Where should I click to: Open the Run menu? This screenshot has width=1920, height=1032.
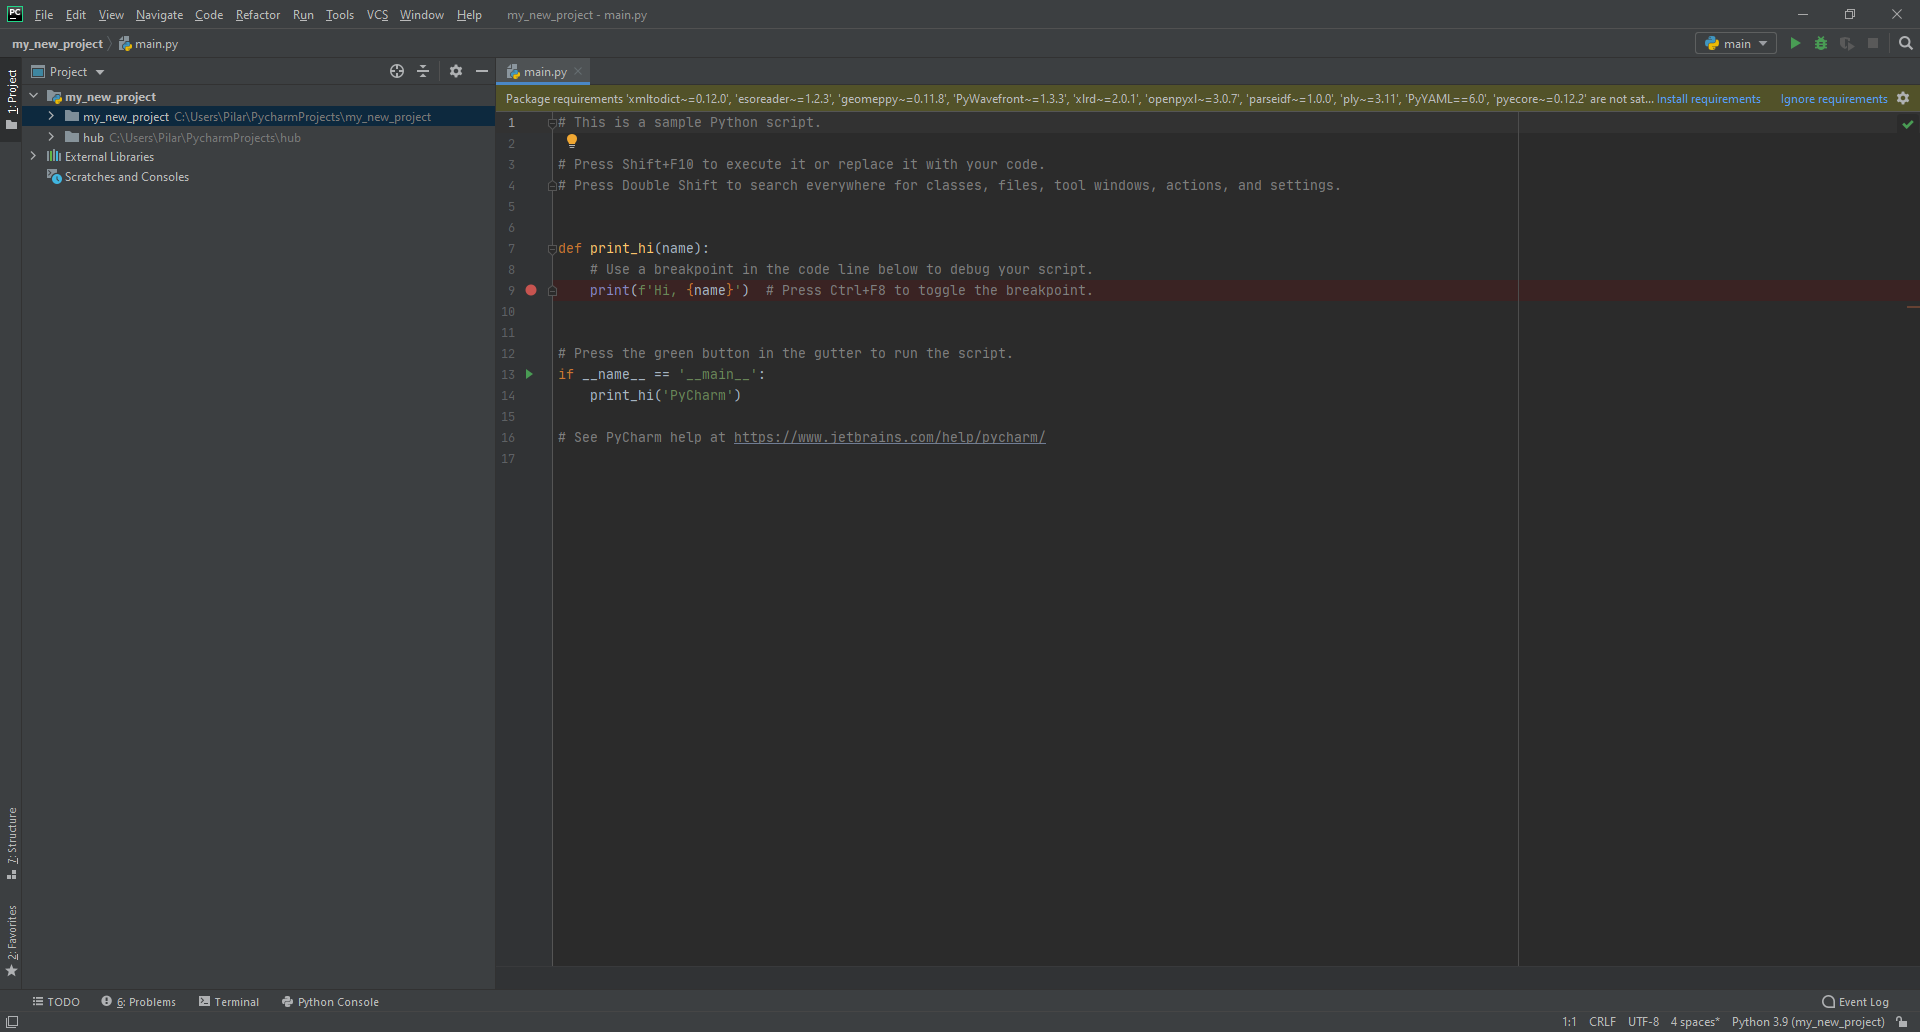[303, 14]
